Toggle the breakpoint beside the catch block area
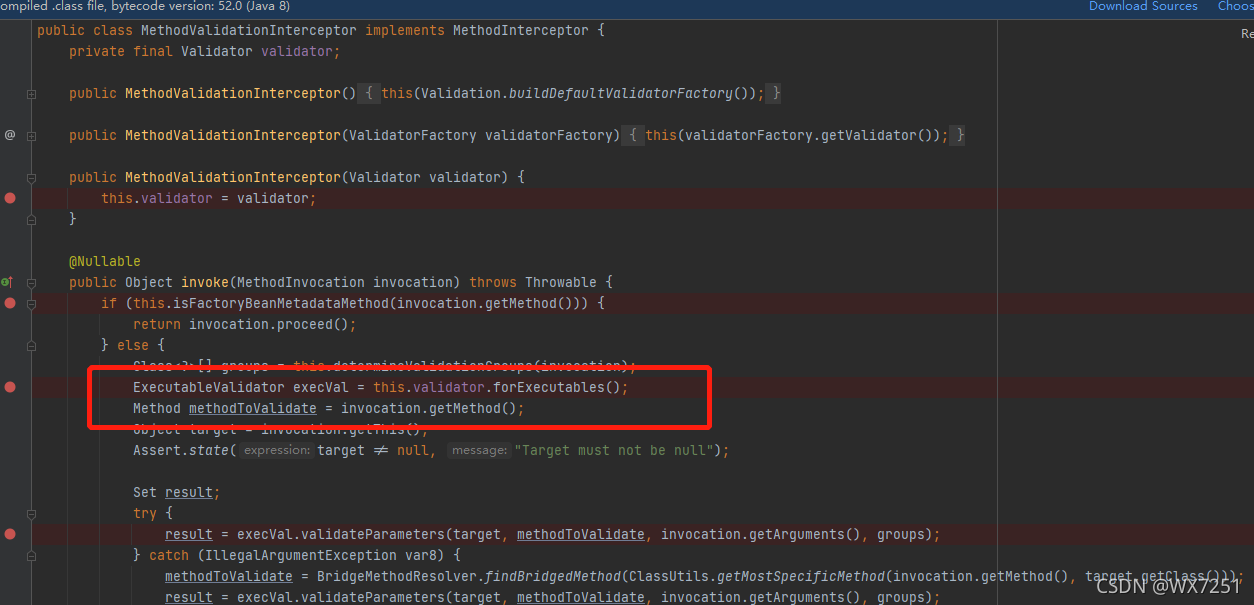 [10, 555]
